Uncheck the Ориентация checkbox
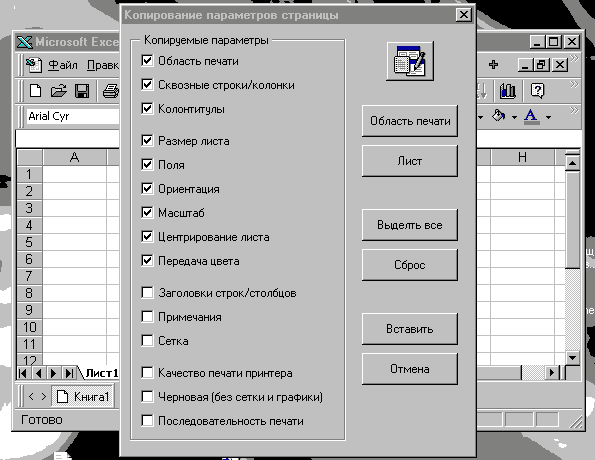Screen dimensions: 595x460 click(x=147, y=188)
